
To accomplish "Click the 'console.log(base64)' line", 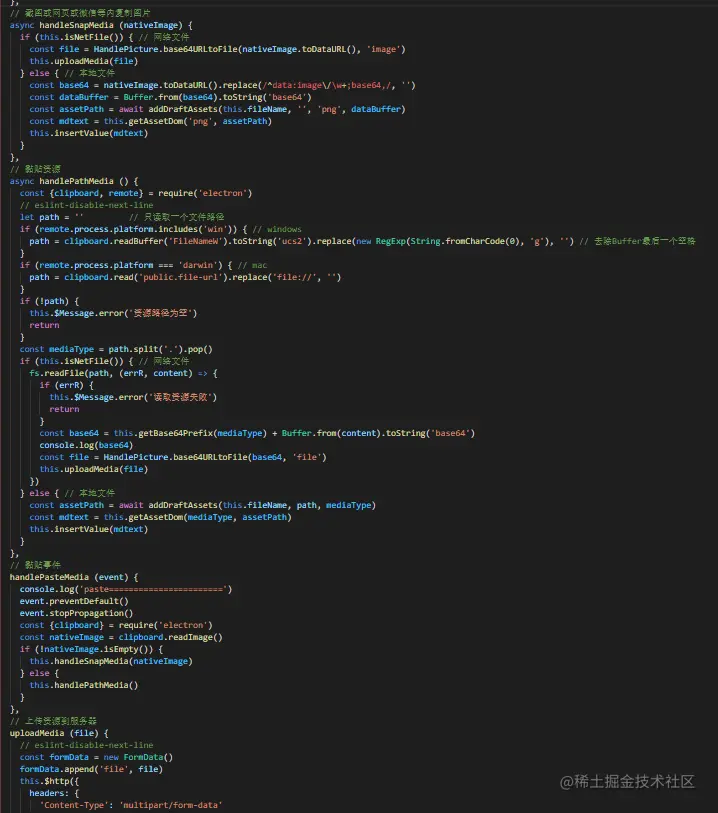I will tap(86, 445).
